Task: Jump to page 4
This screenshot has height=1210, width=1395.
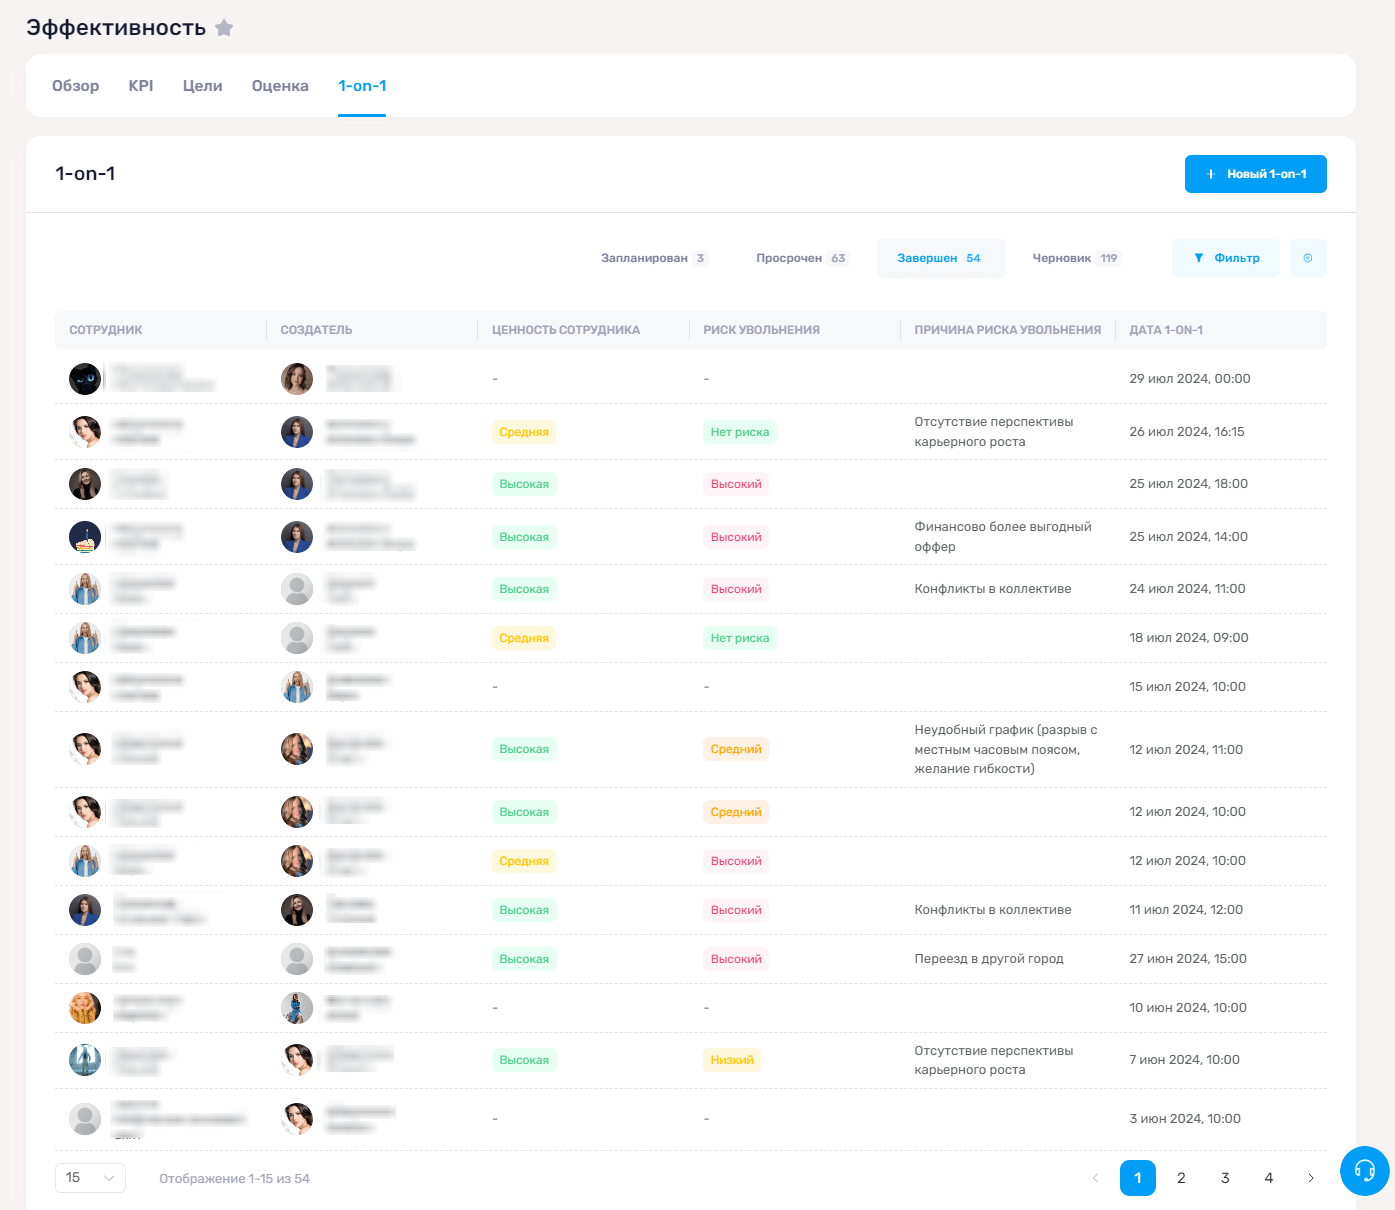Action: coord(1269,1178)
